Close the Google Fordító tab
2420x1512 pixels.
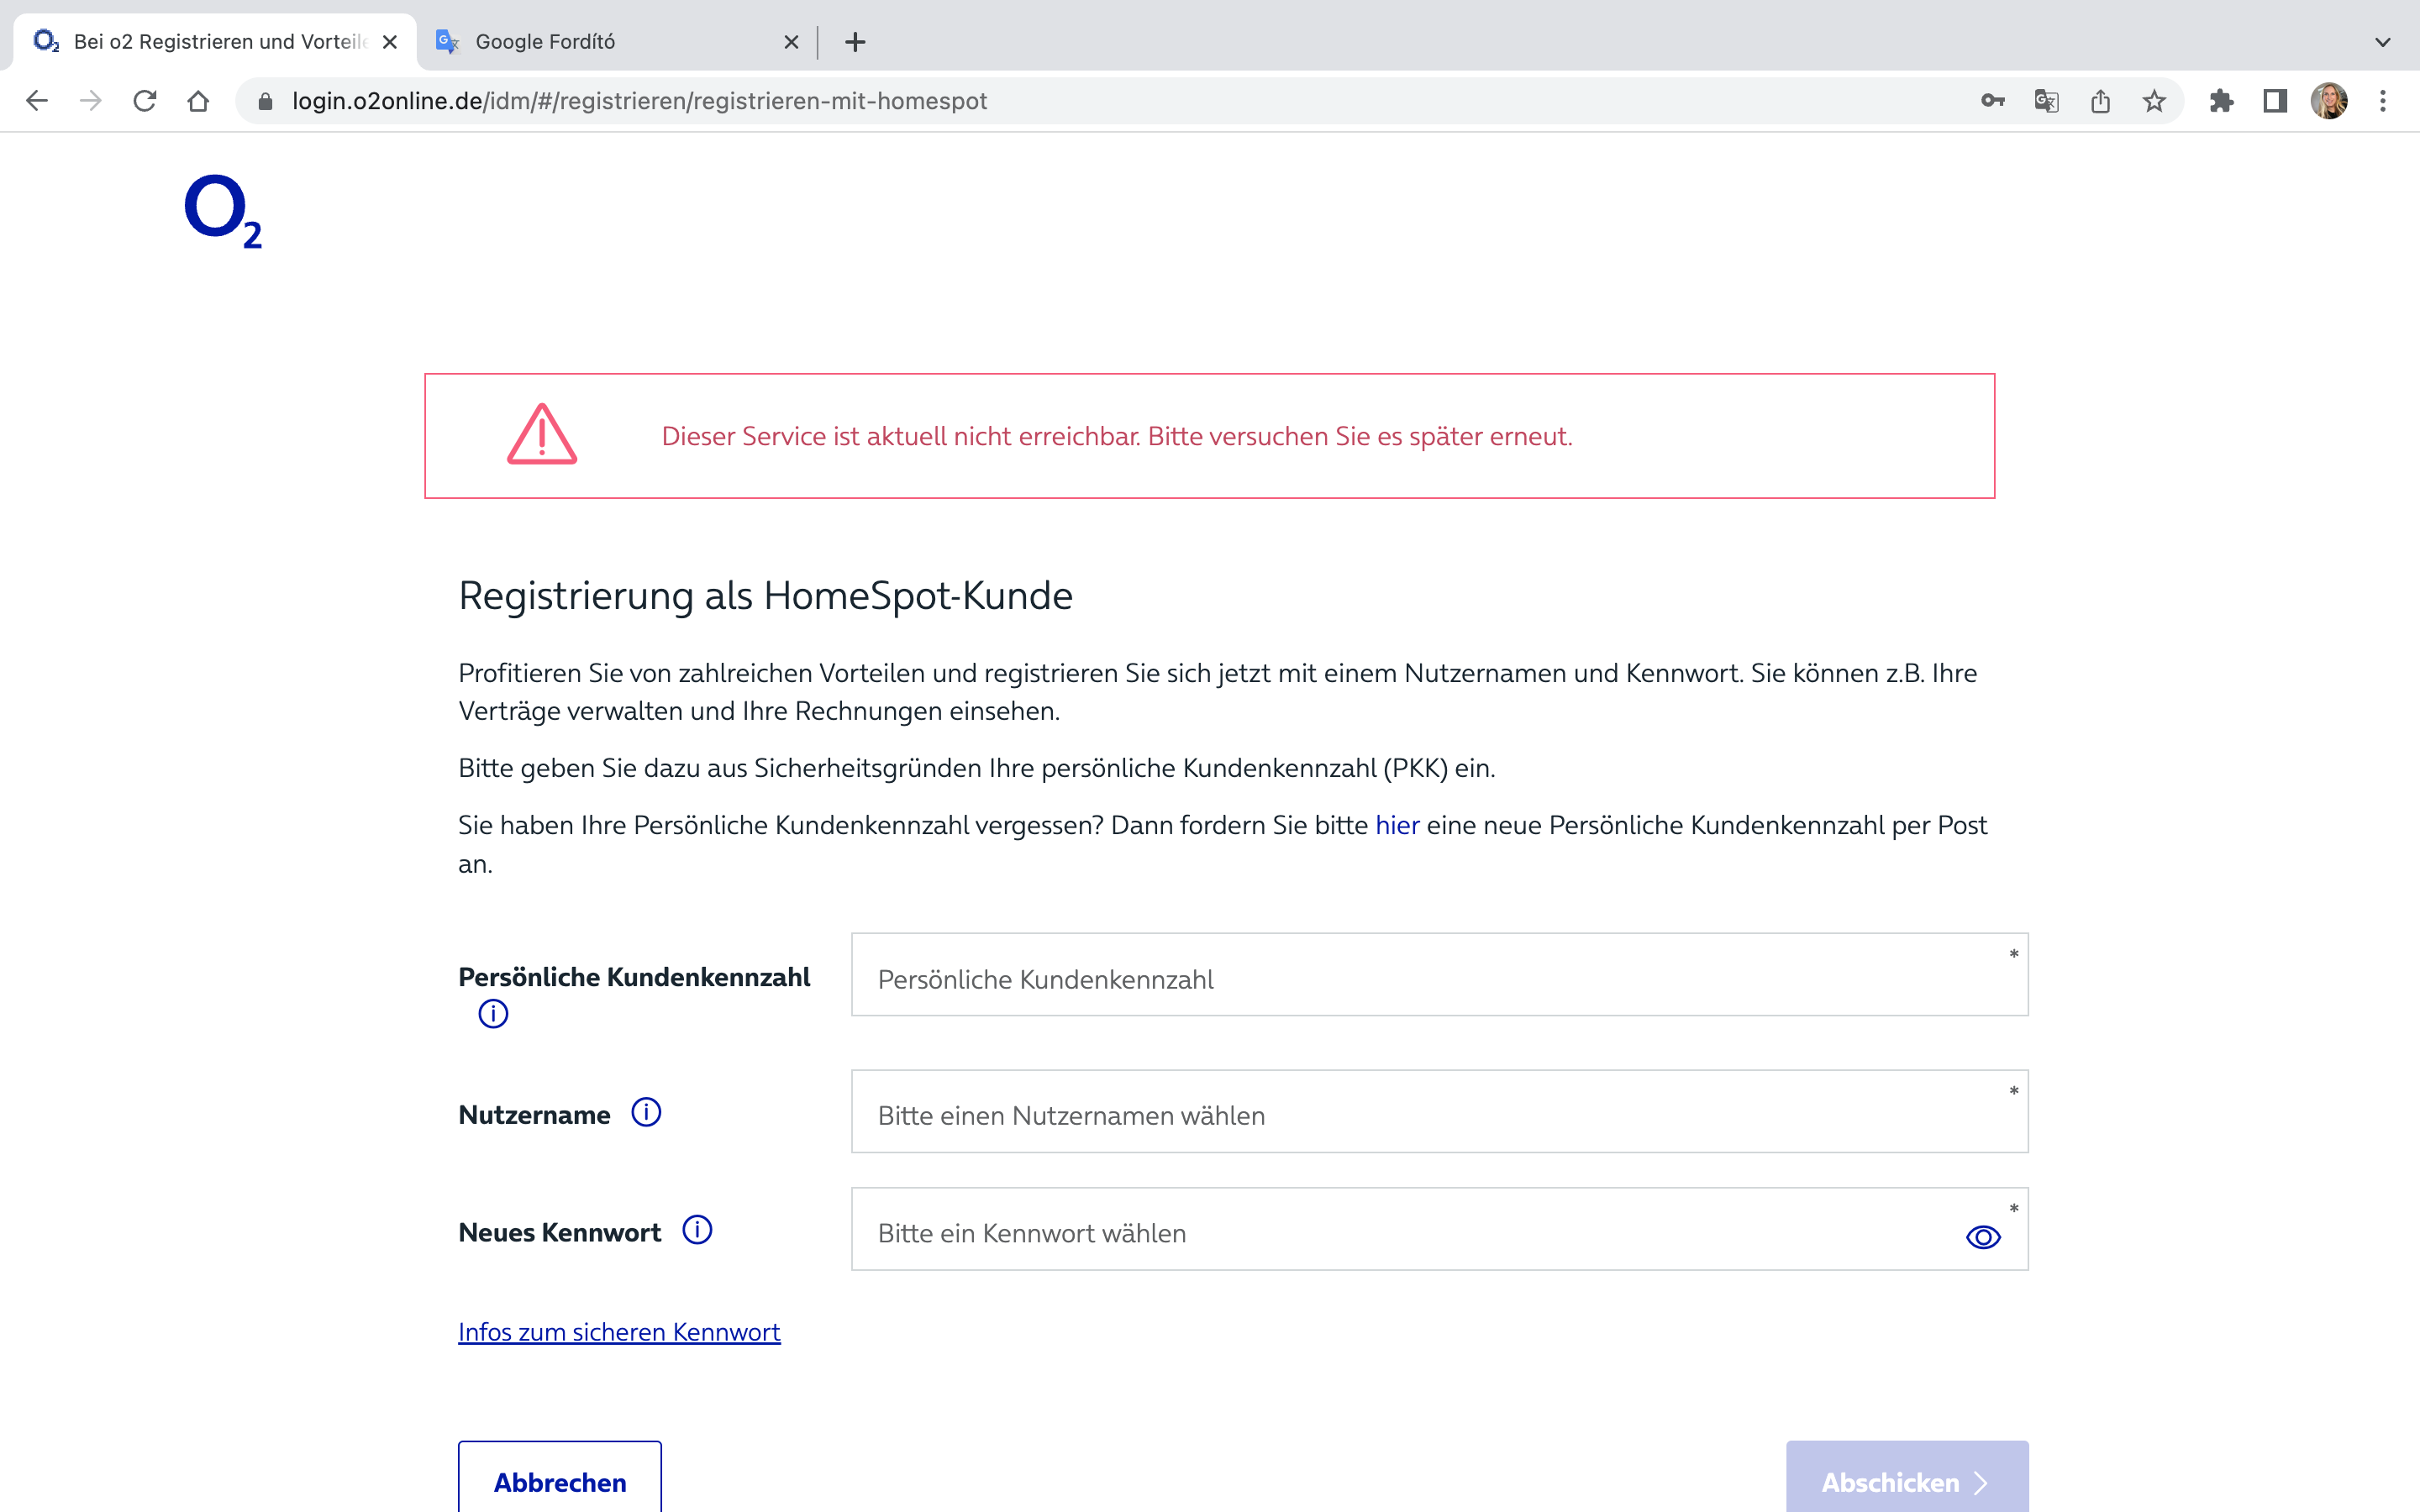click(x=791, y=42)
